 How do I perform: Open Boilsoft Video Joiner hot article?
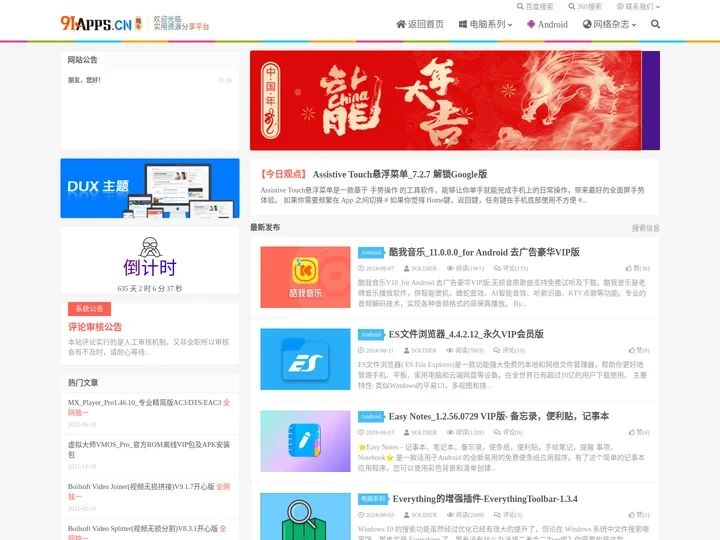(149, 491)
